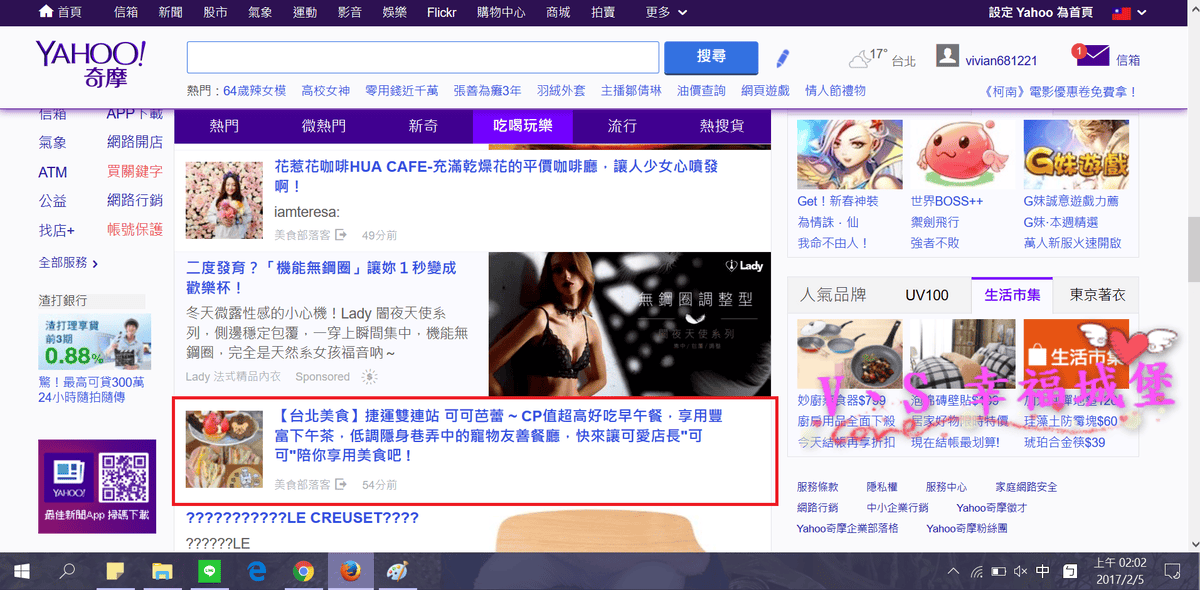Select the 流行 news tab
The image size is (1200, 590).
[622, 126]
